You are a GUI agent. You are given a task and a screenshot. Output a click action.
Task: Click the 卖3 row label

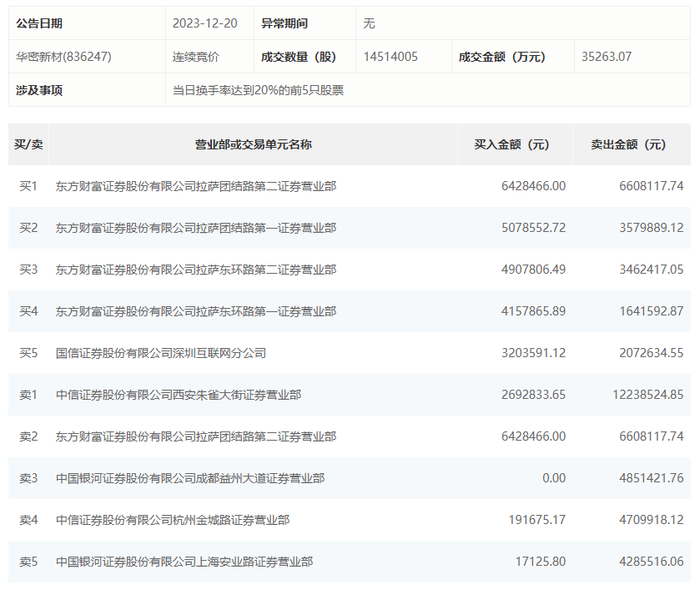(29, 478)
